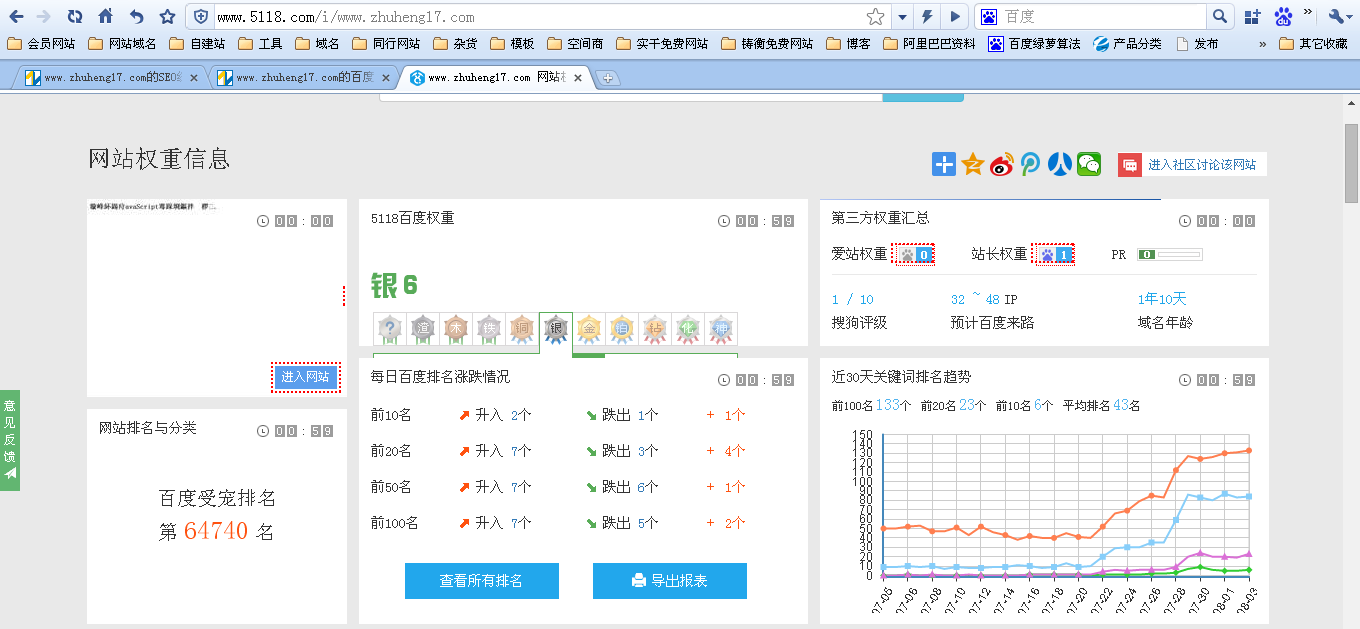Expand the bookmarks bar overflow chevron
1360x629 pixels.
(x=1262, y=44)
